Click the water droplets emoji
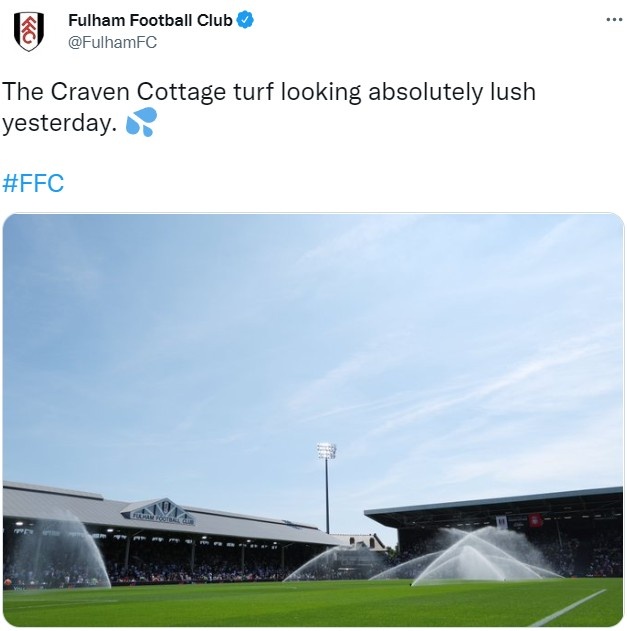 pos(141,124)
